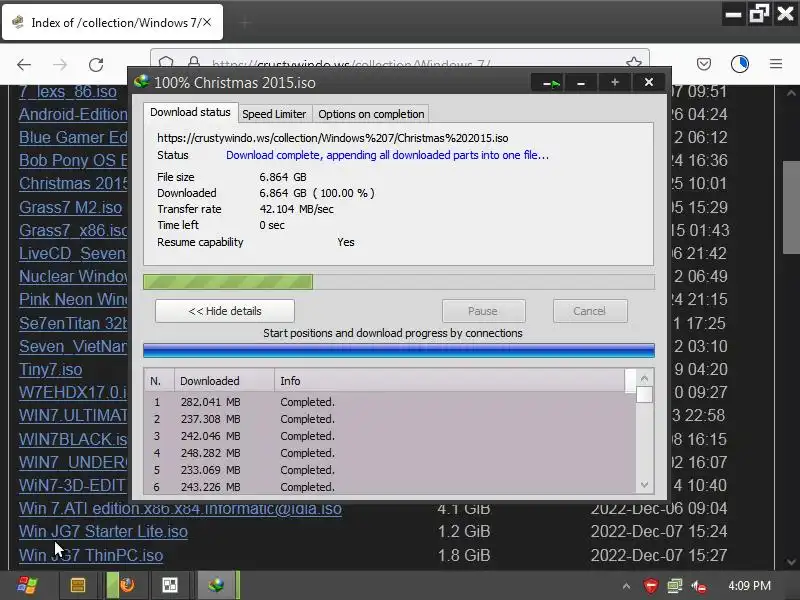Select the Index of /collection/Windows 7 browser tab
The width and height of the screenshot is (800, 600).
(112, 22)
